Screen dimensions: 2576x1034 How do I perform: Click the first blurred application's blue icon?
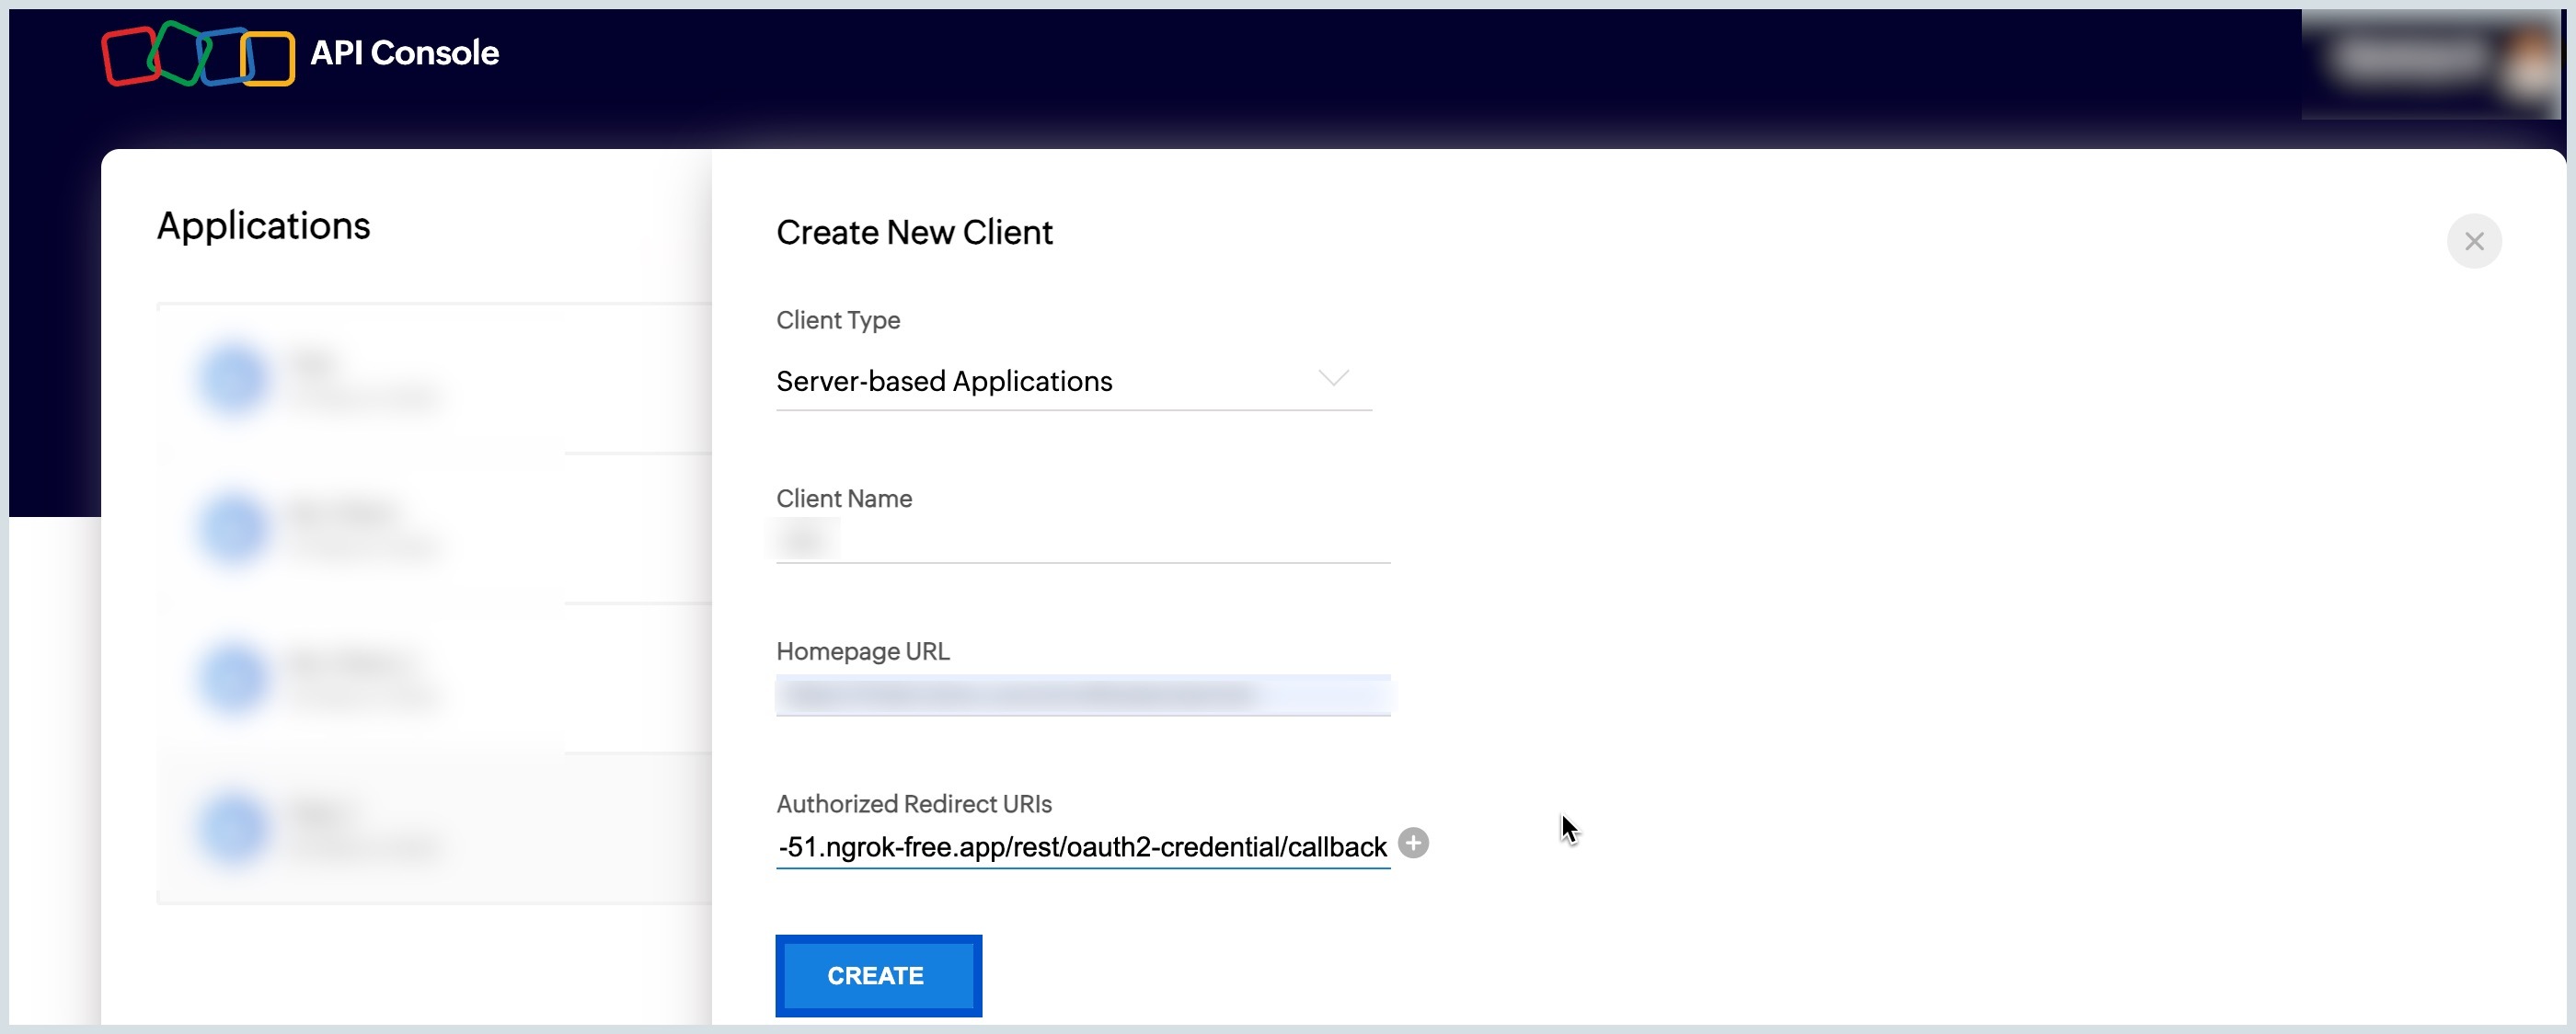(x=233, y=379)
